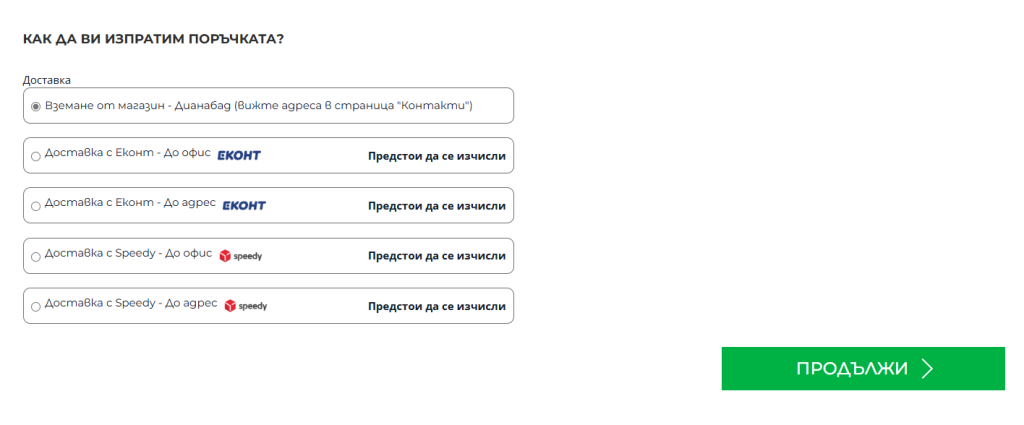Select store pickup Дианабад radio button
The image size is (1024, 425).
[36, 106]
